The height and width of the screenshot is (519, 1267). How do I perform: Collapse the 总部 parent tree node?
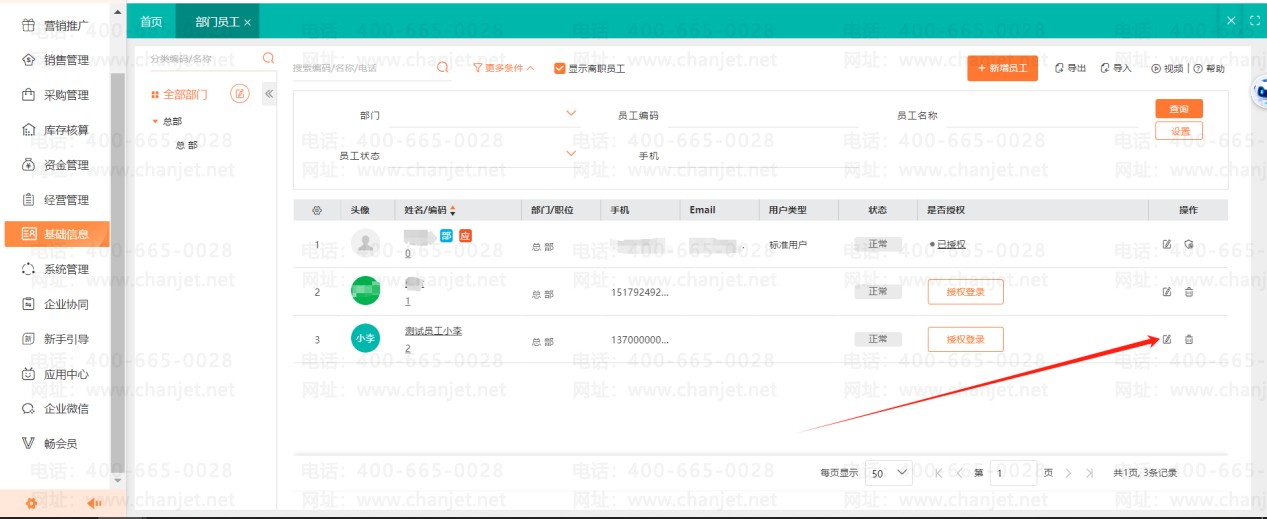155,121
